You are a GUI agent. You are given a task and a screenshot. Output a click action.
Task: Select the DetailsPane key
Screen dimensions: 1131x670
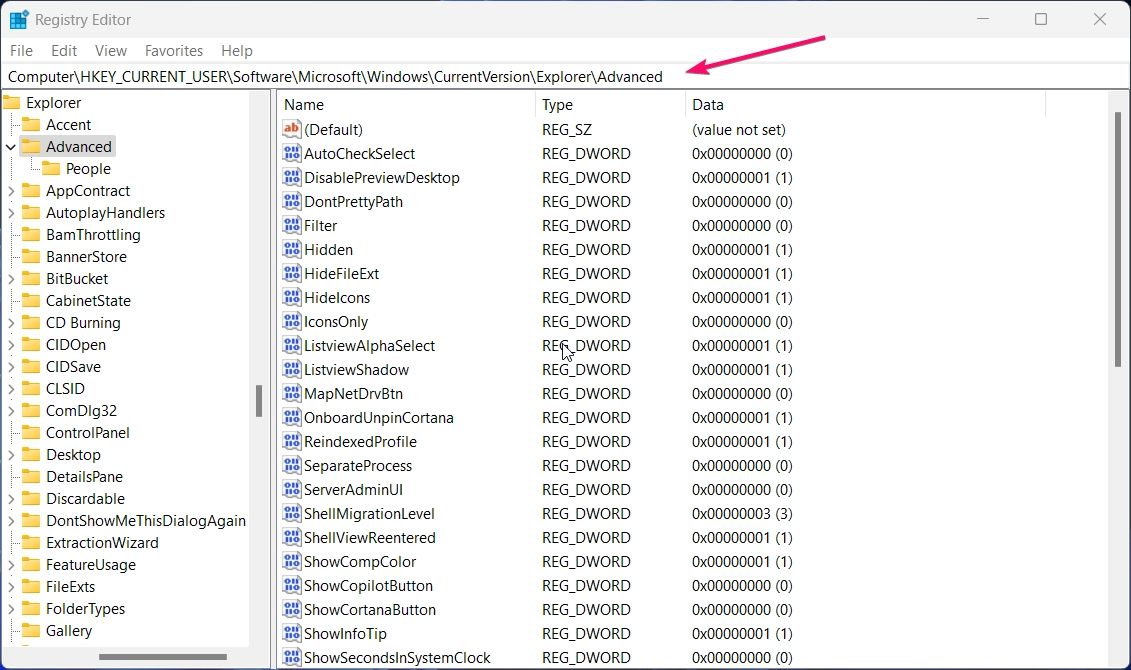[84, 477]
